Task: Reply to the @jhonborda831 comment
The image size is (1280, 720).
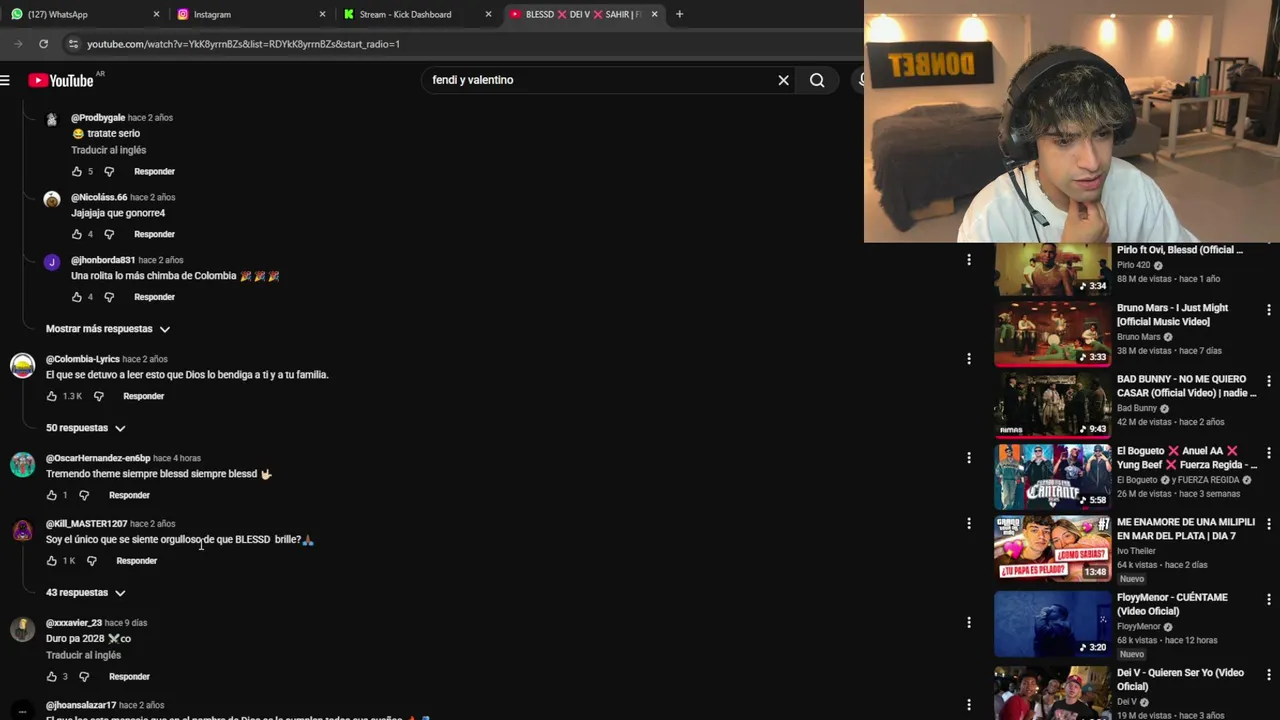Action: click(154, 297)
